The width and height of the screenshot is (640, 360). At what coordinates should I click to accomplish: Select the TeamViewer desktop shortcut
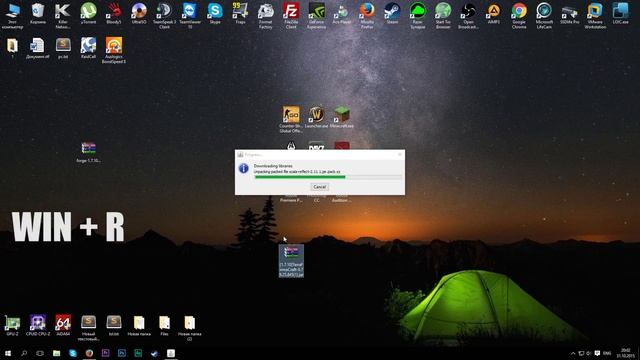[190, 16]
